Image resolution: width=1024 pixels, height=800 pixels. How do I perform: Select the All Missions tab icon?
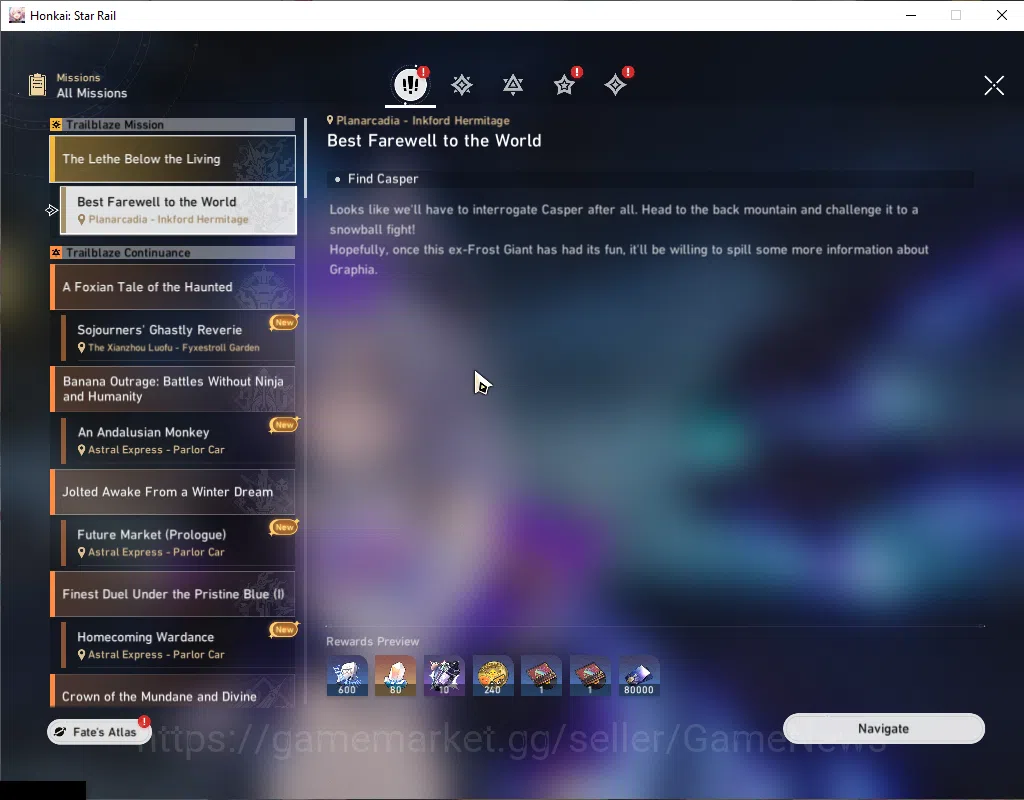tap(410, 84)
